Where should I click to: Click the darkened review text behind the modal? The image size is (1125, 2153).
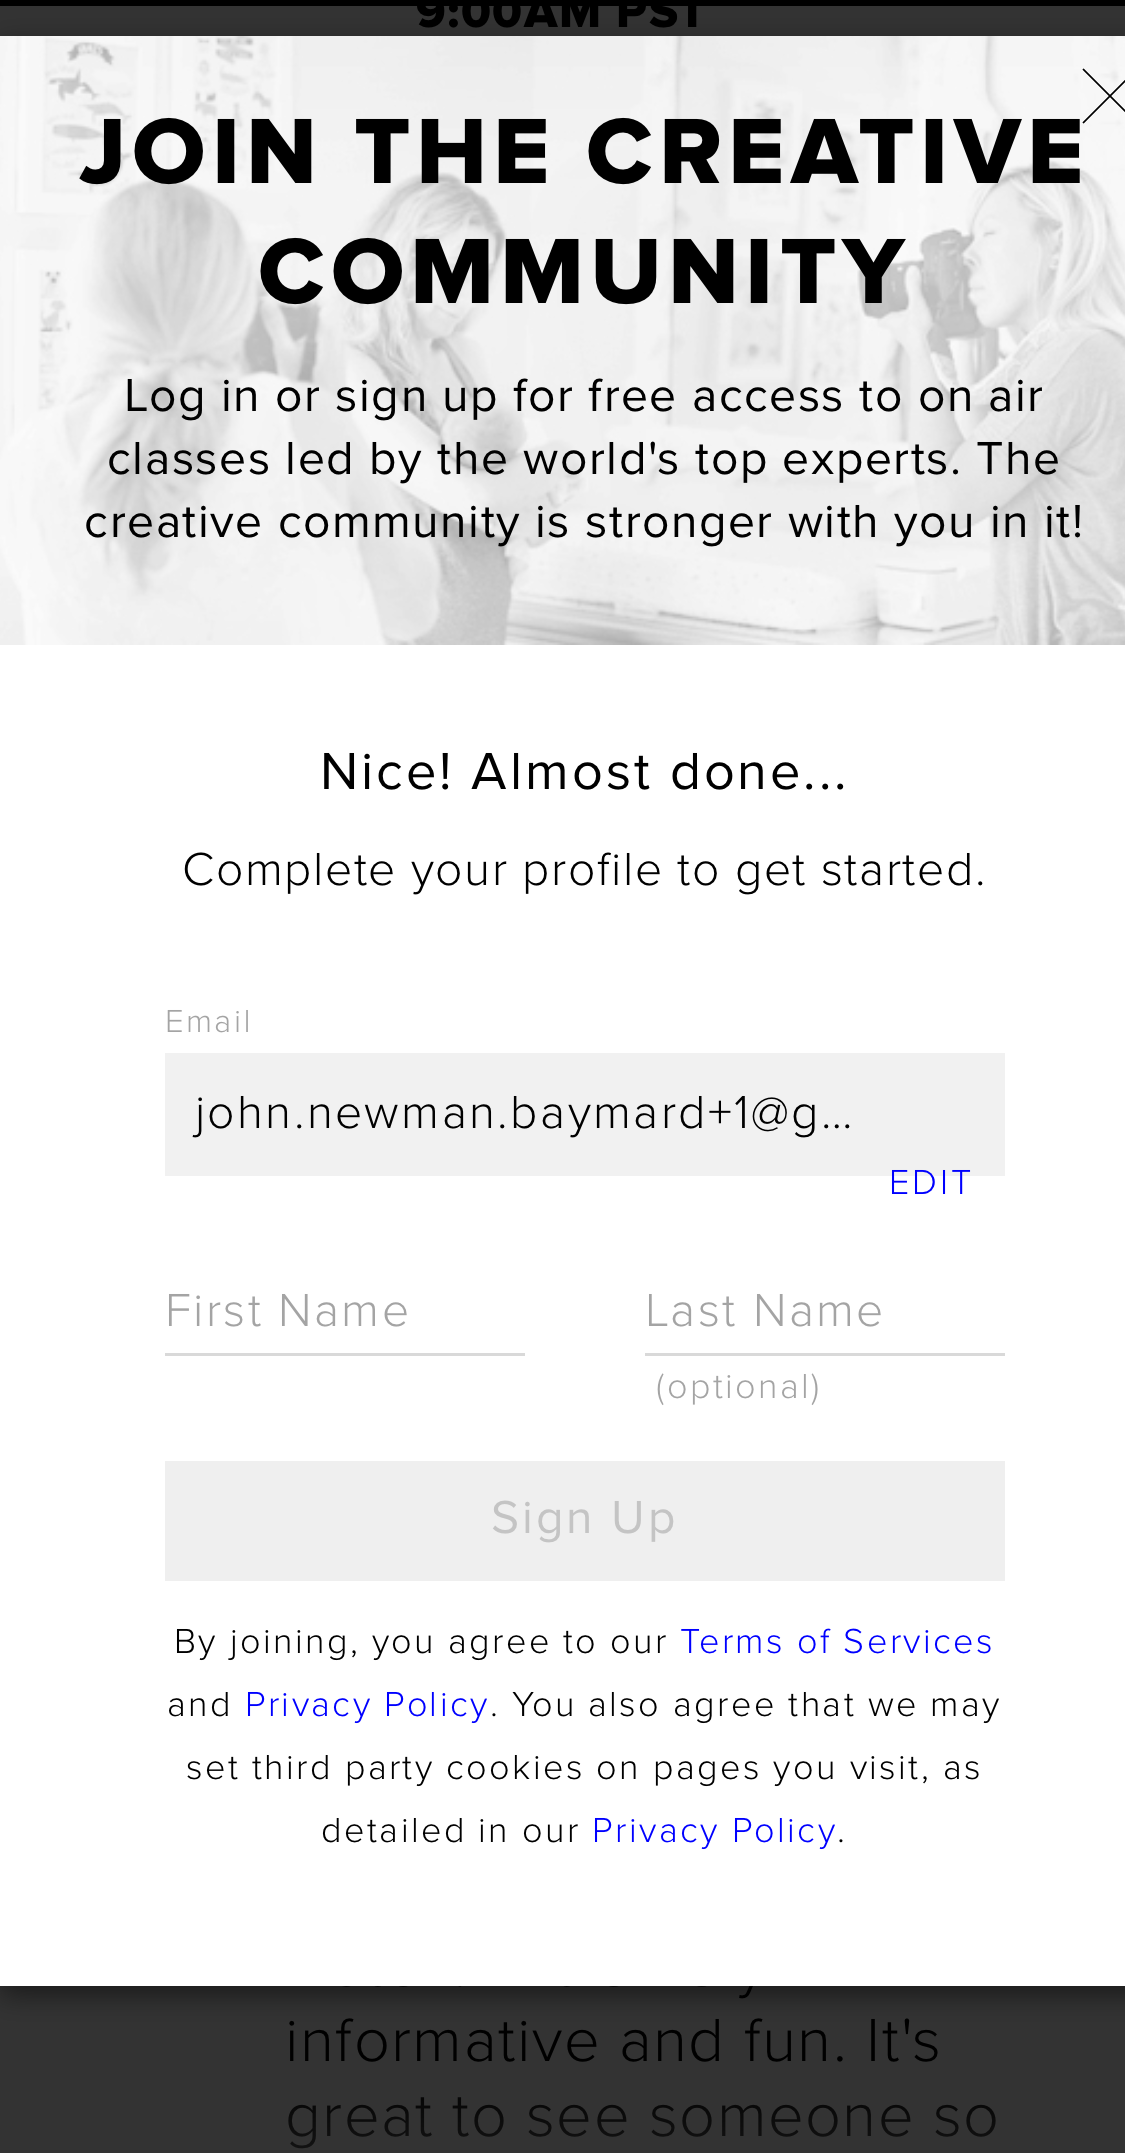tap(612, 2040)
